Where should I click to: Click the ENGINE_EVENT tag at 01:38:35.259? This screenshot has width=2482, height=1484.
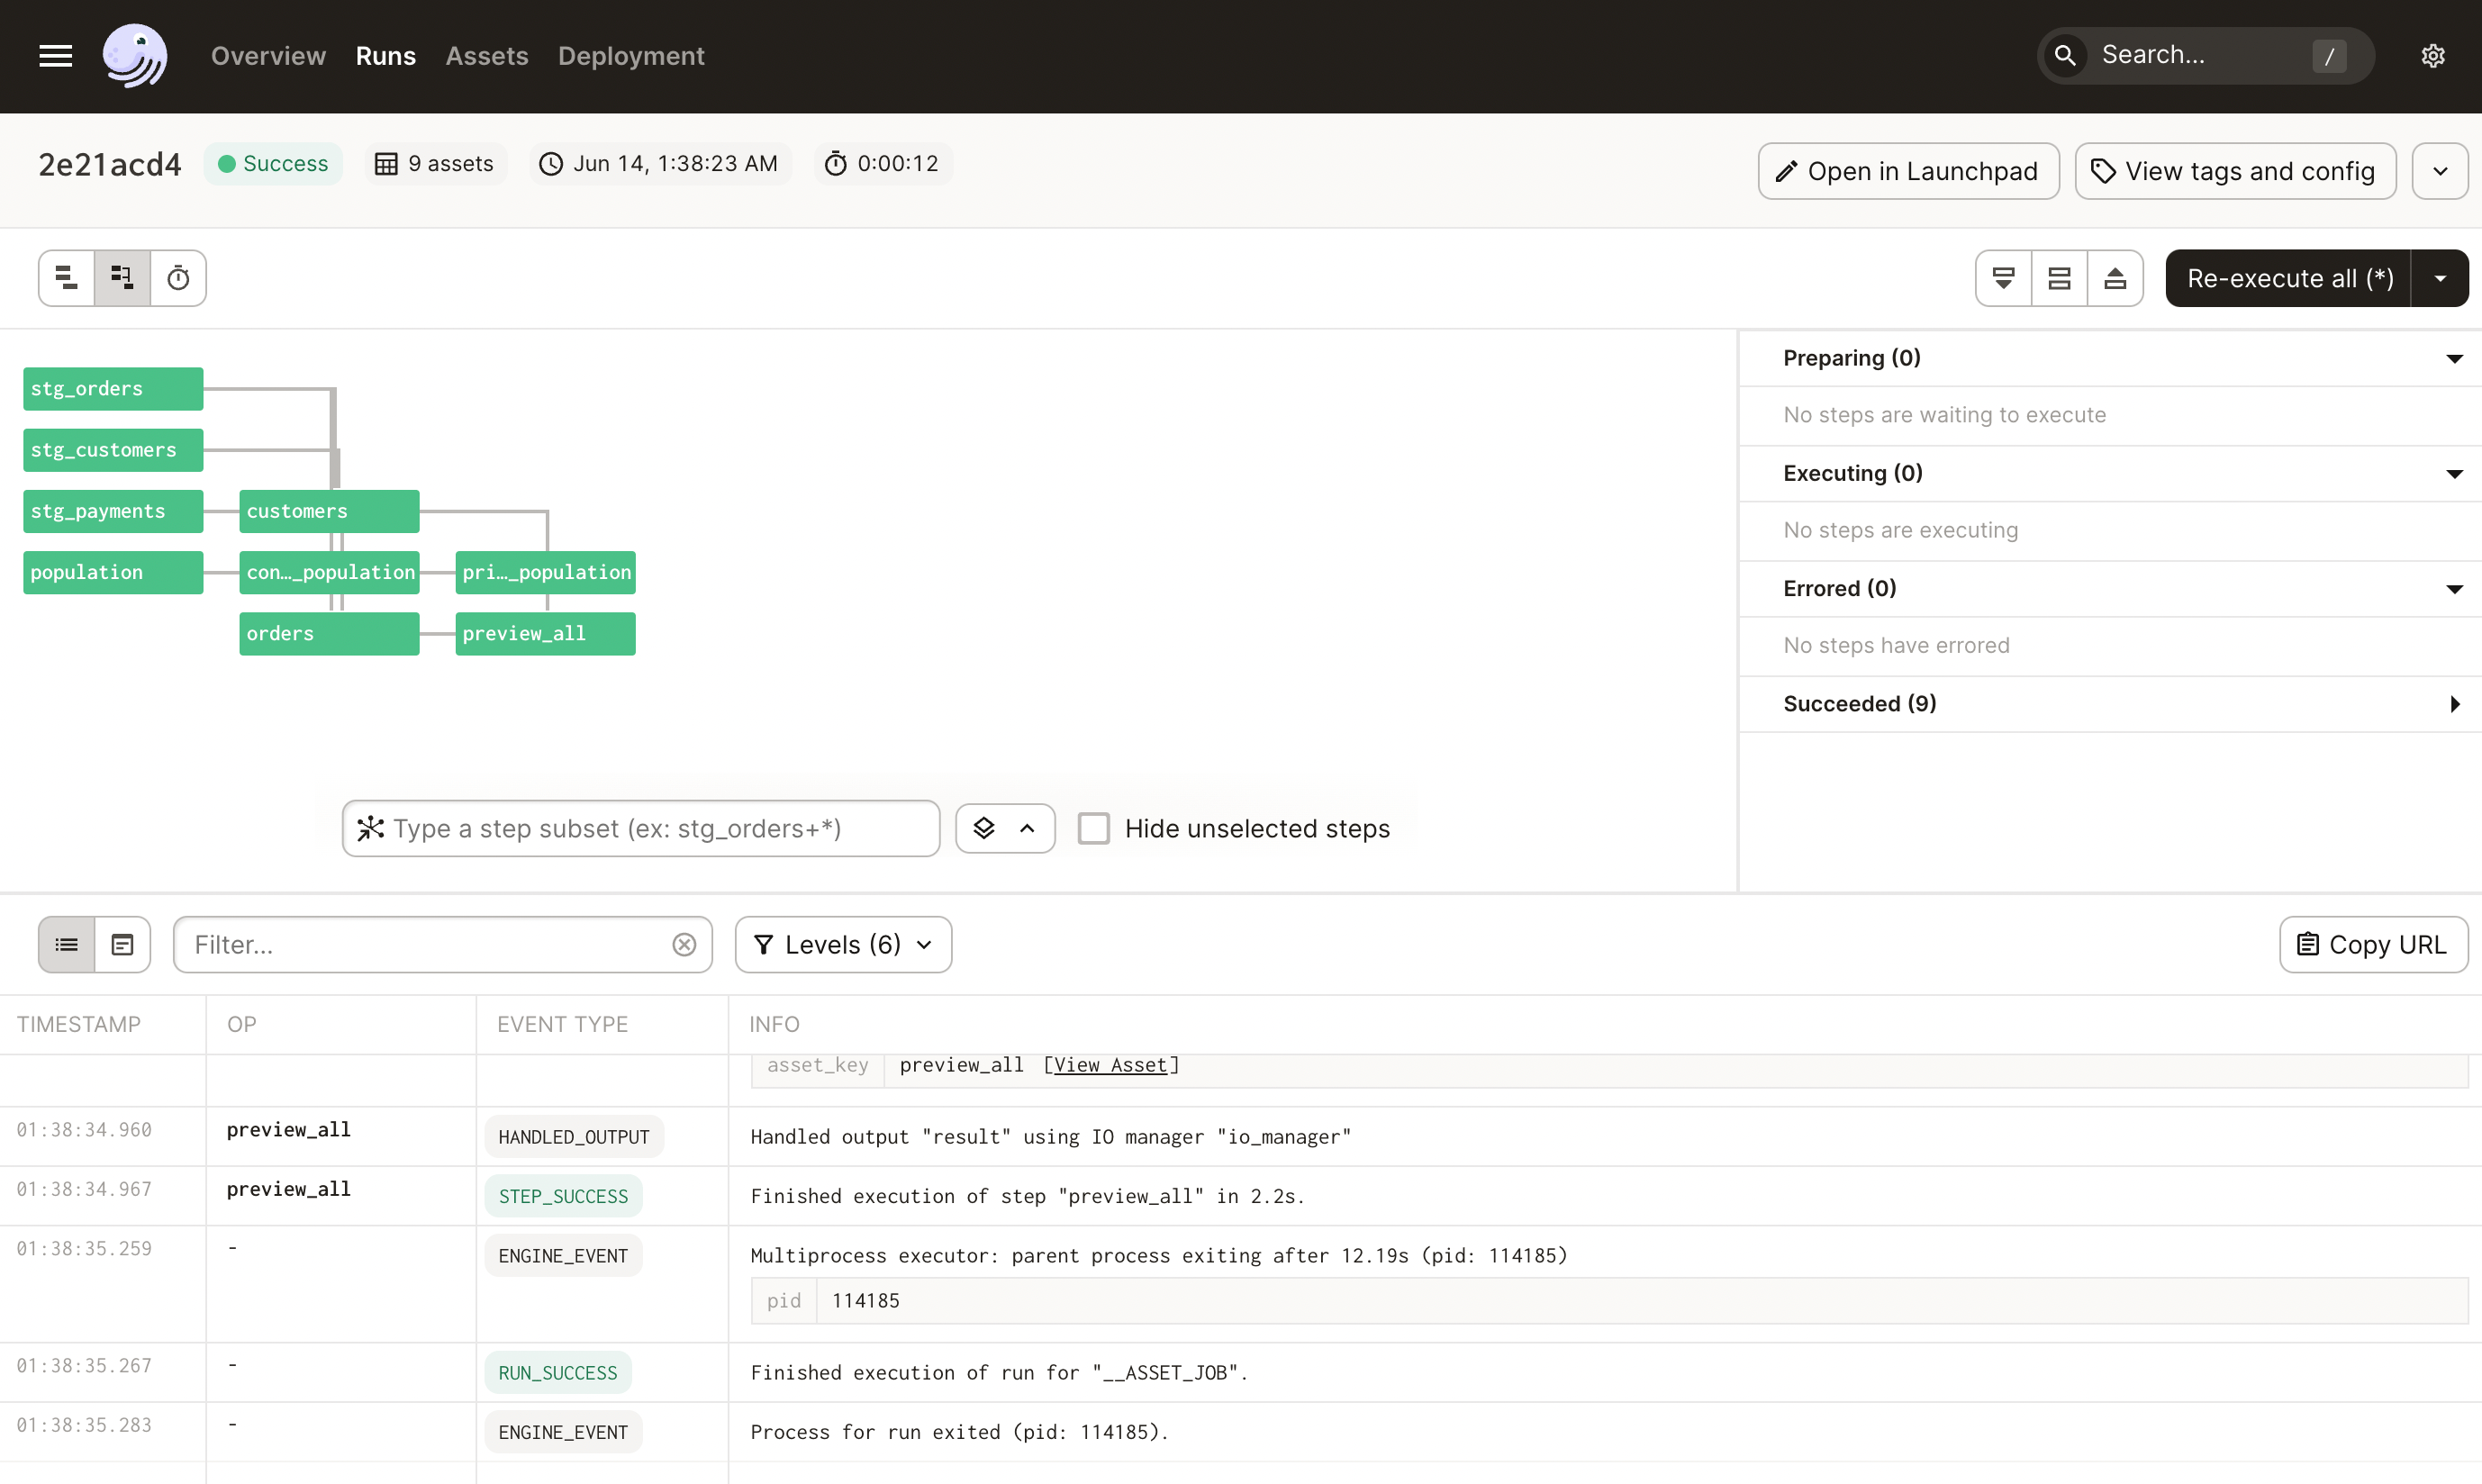(563, 1256)
